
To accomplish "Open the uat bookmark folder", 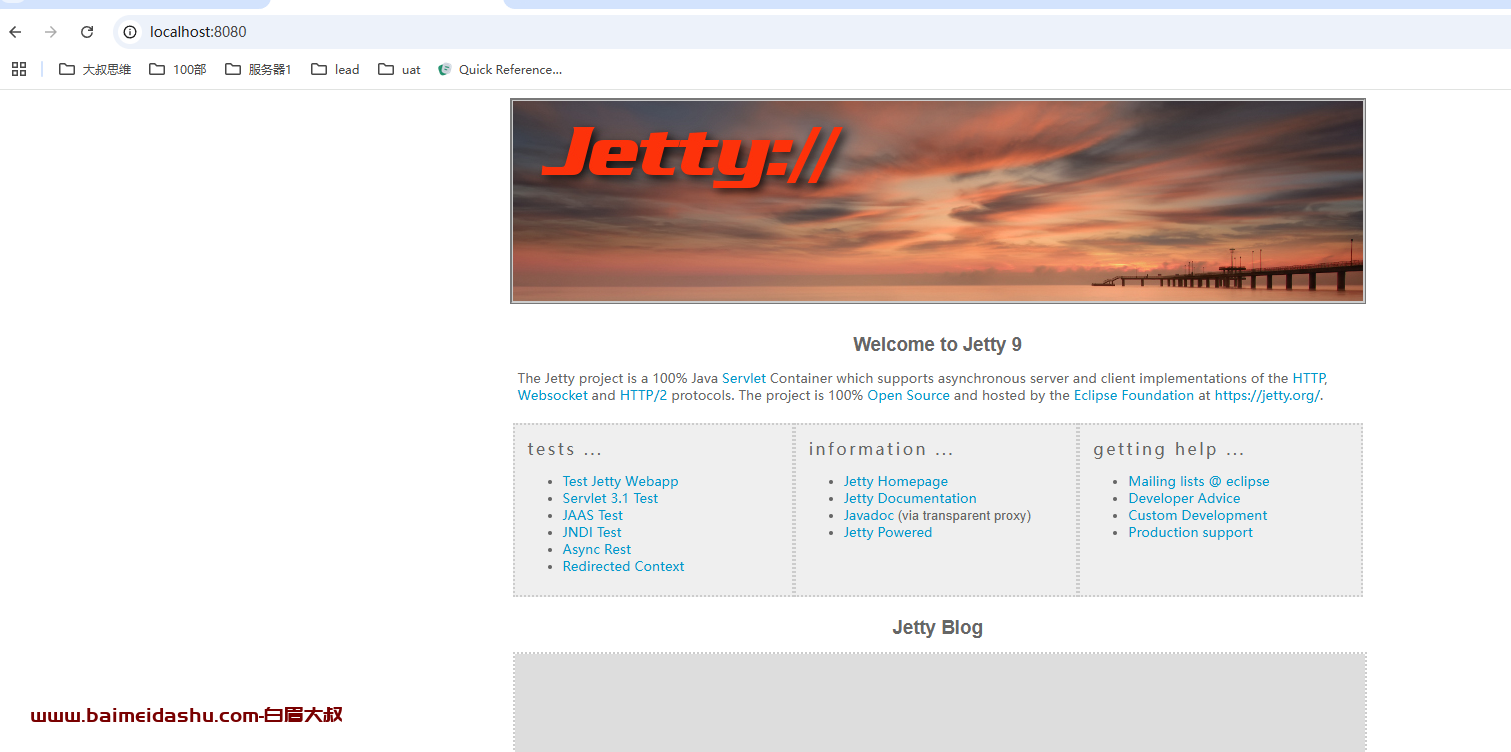I will coord(400,69).
